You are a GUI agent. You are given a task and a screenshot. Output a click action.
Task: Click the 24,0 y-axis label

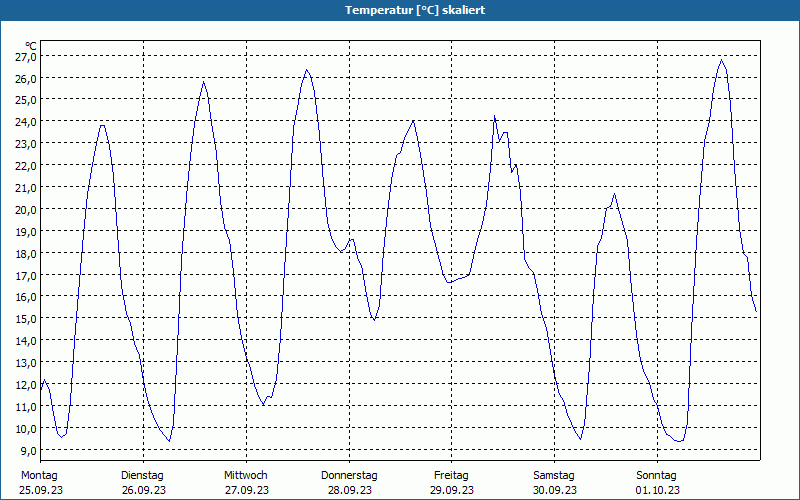pos(26,122)
